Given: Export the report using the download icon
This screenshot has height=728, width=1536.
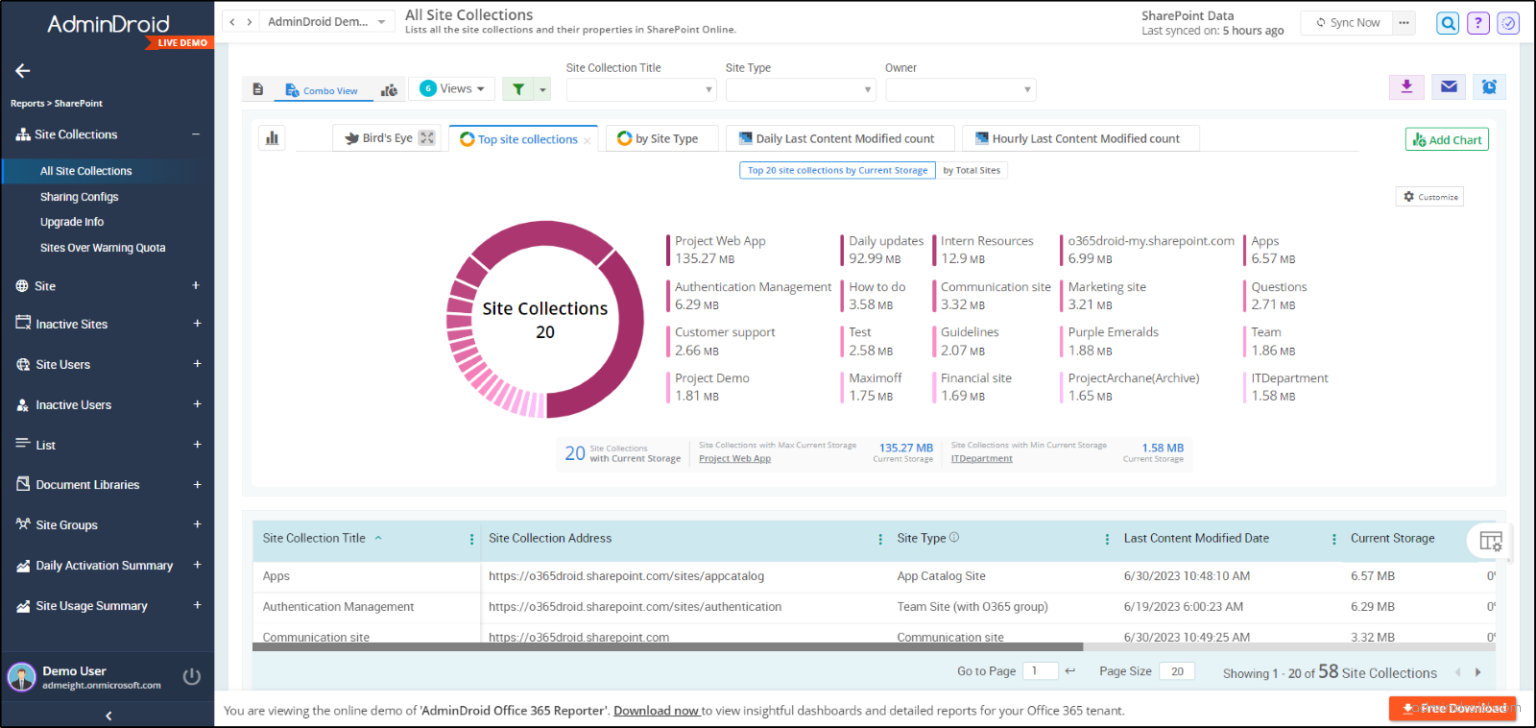Looking at the screenshot, I should point(1406,87).
